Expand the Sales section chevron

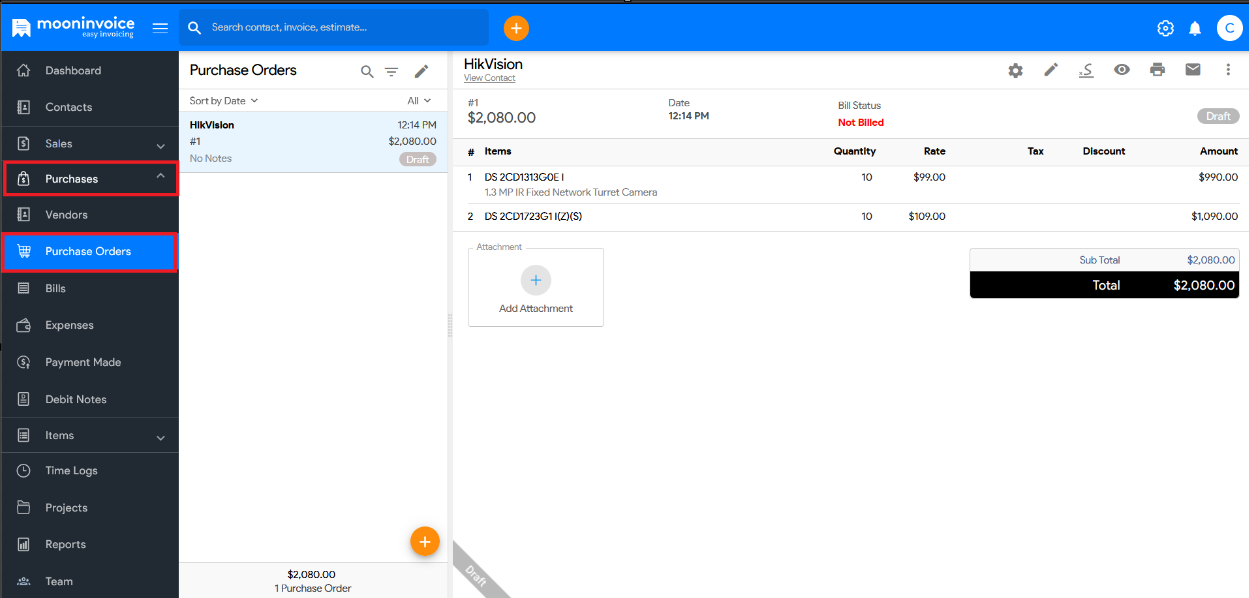(161, 145)
